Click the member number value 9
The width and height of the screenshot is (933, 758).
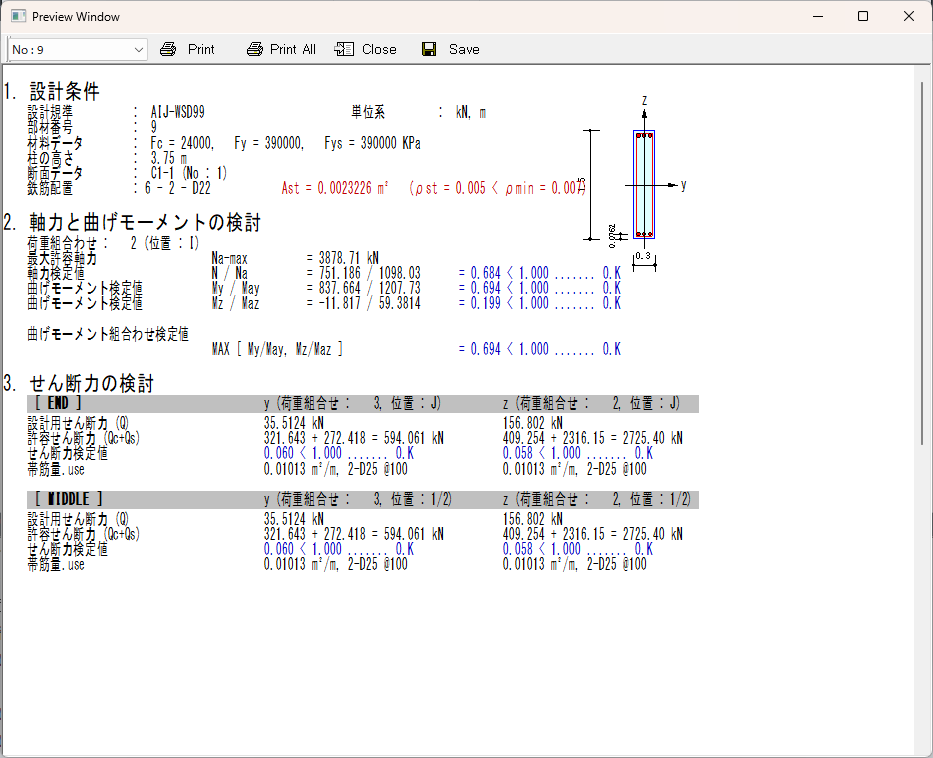[x=154, y=127]
